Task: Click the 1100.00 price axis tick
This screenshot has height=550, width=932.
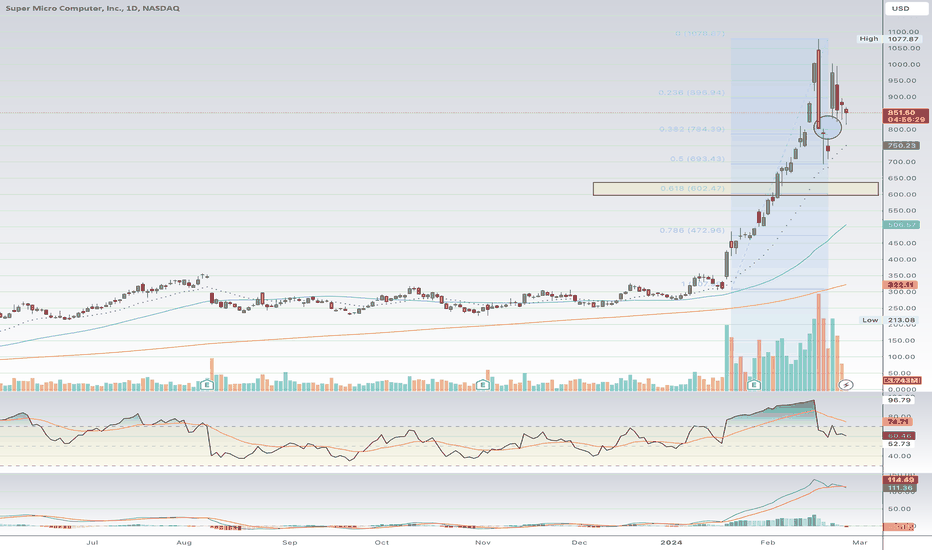Action: point(903,32)
